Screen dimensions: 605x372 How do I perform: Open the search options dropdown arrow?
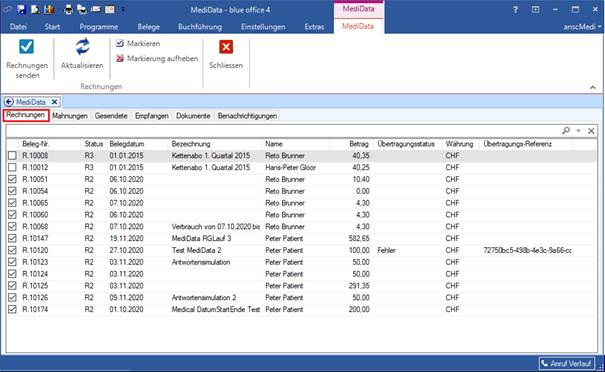(x=578, y=131)
